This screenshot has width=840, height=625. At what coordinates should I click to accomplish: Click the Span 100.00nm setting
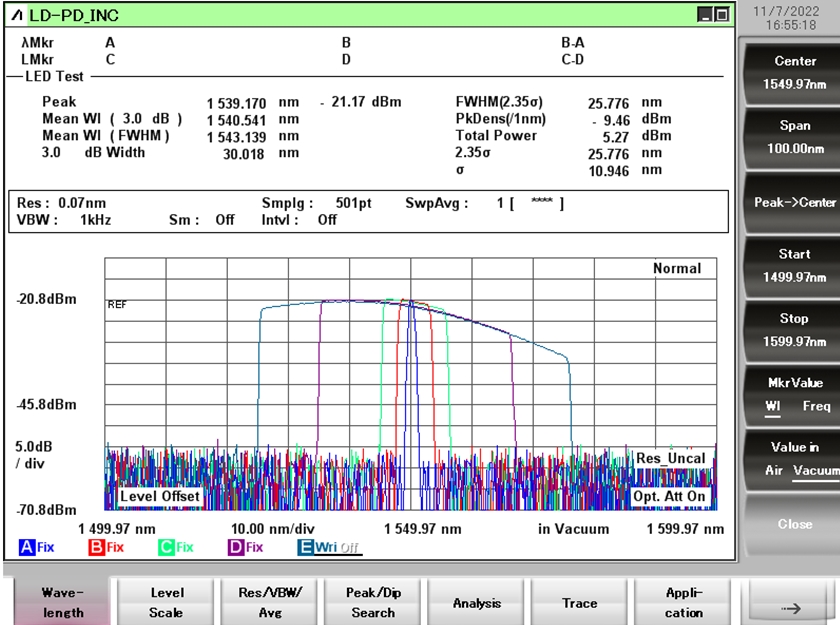(794, 137)
